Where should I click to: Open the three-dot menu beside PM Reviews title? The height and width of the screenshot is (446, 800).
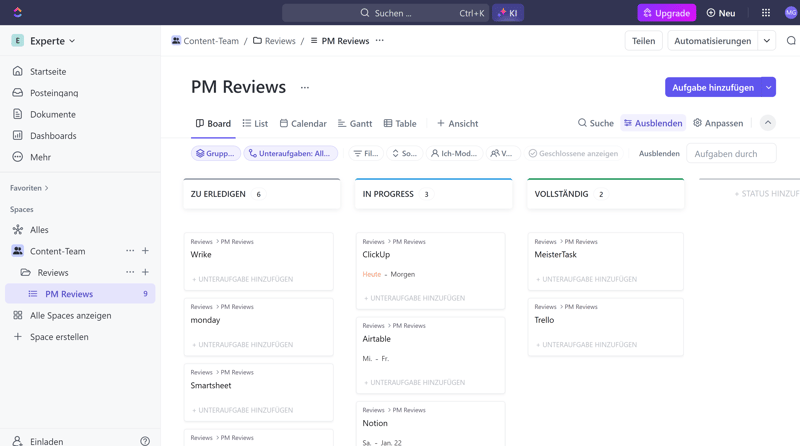pos(305,87)
